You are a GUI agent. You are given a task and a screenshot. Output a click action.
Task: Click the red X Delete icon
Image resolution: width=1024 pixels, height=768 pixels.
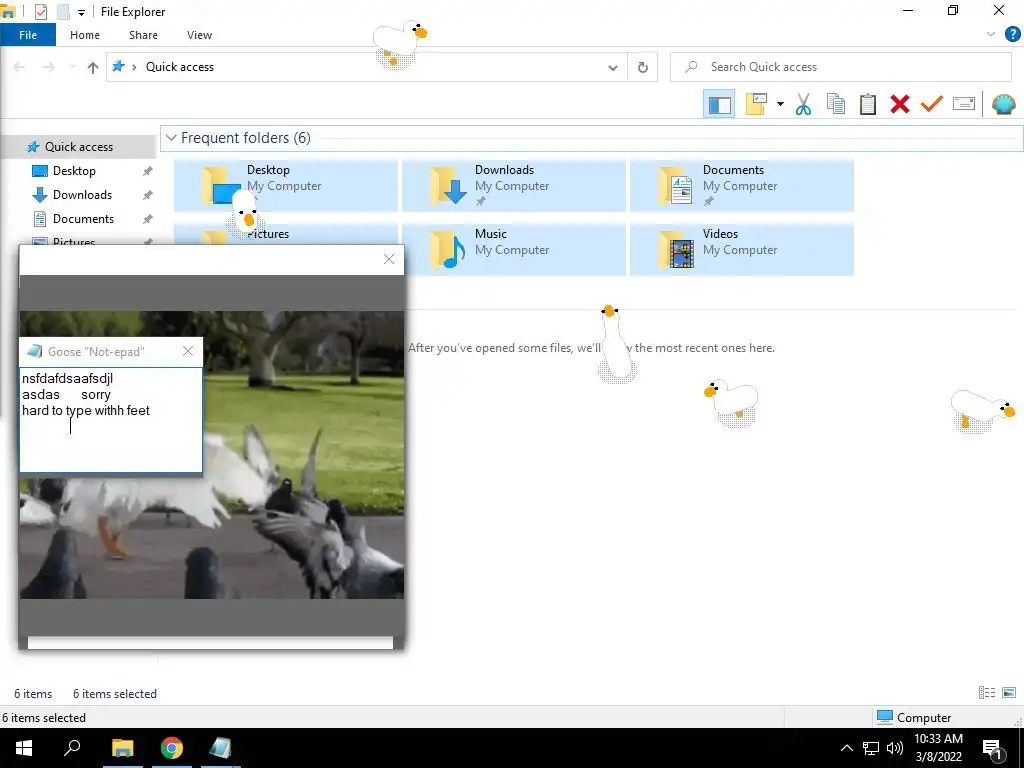(899, 104)
